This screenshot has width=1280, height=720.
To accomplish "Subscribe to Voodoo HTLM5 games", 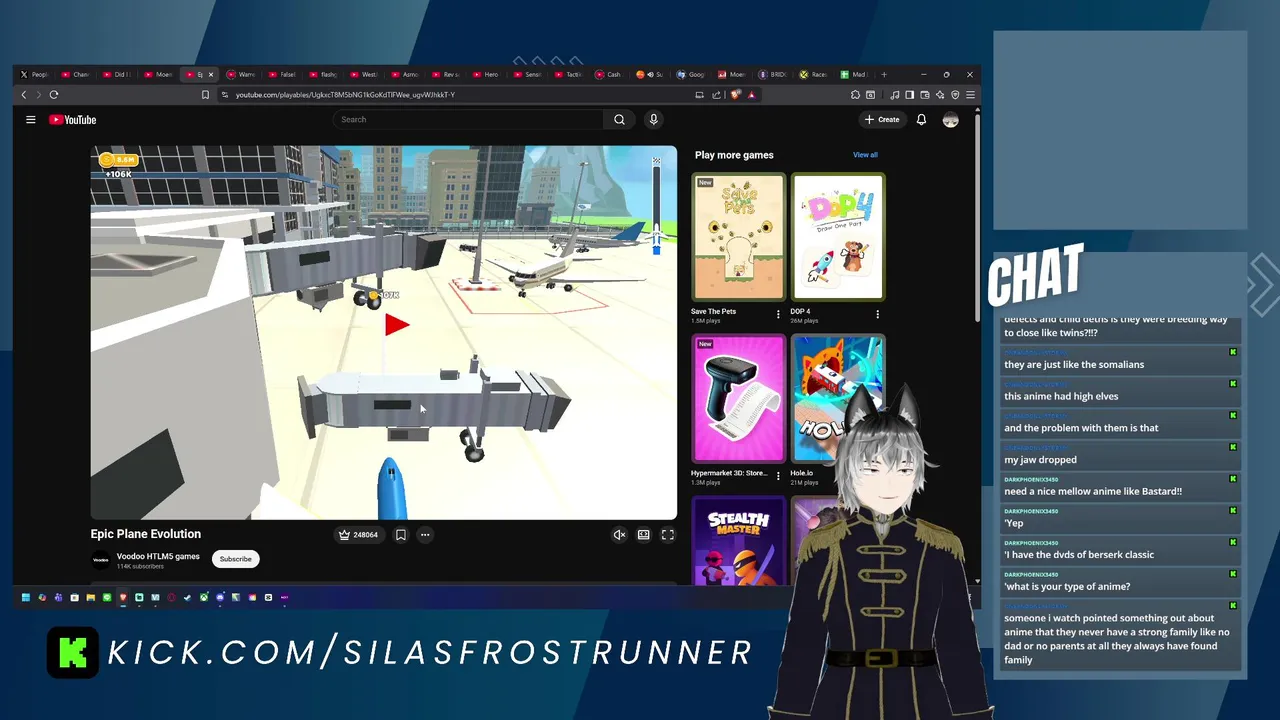I will (236, 559).
